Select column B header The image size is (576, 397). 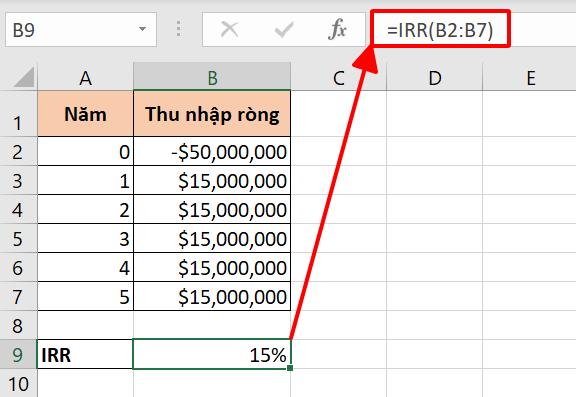click(212, 77)
